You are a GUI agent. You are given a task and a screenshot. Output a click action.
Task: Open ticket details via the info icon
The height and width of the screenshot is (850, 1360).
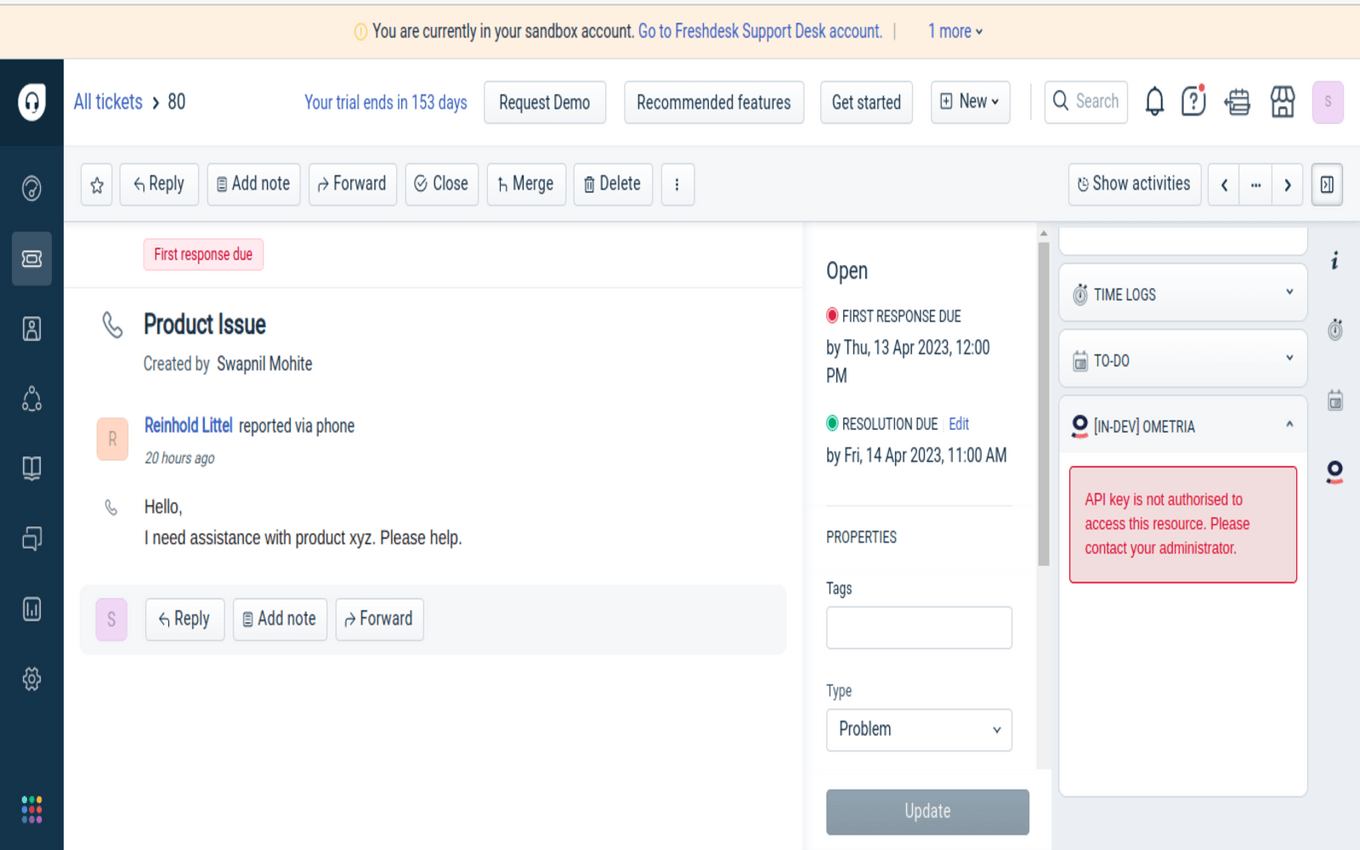click(1335, 260)
